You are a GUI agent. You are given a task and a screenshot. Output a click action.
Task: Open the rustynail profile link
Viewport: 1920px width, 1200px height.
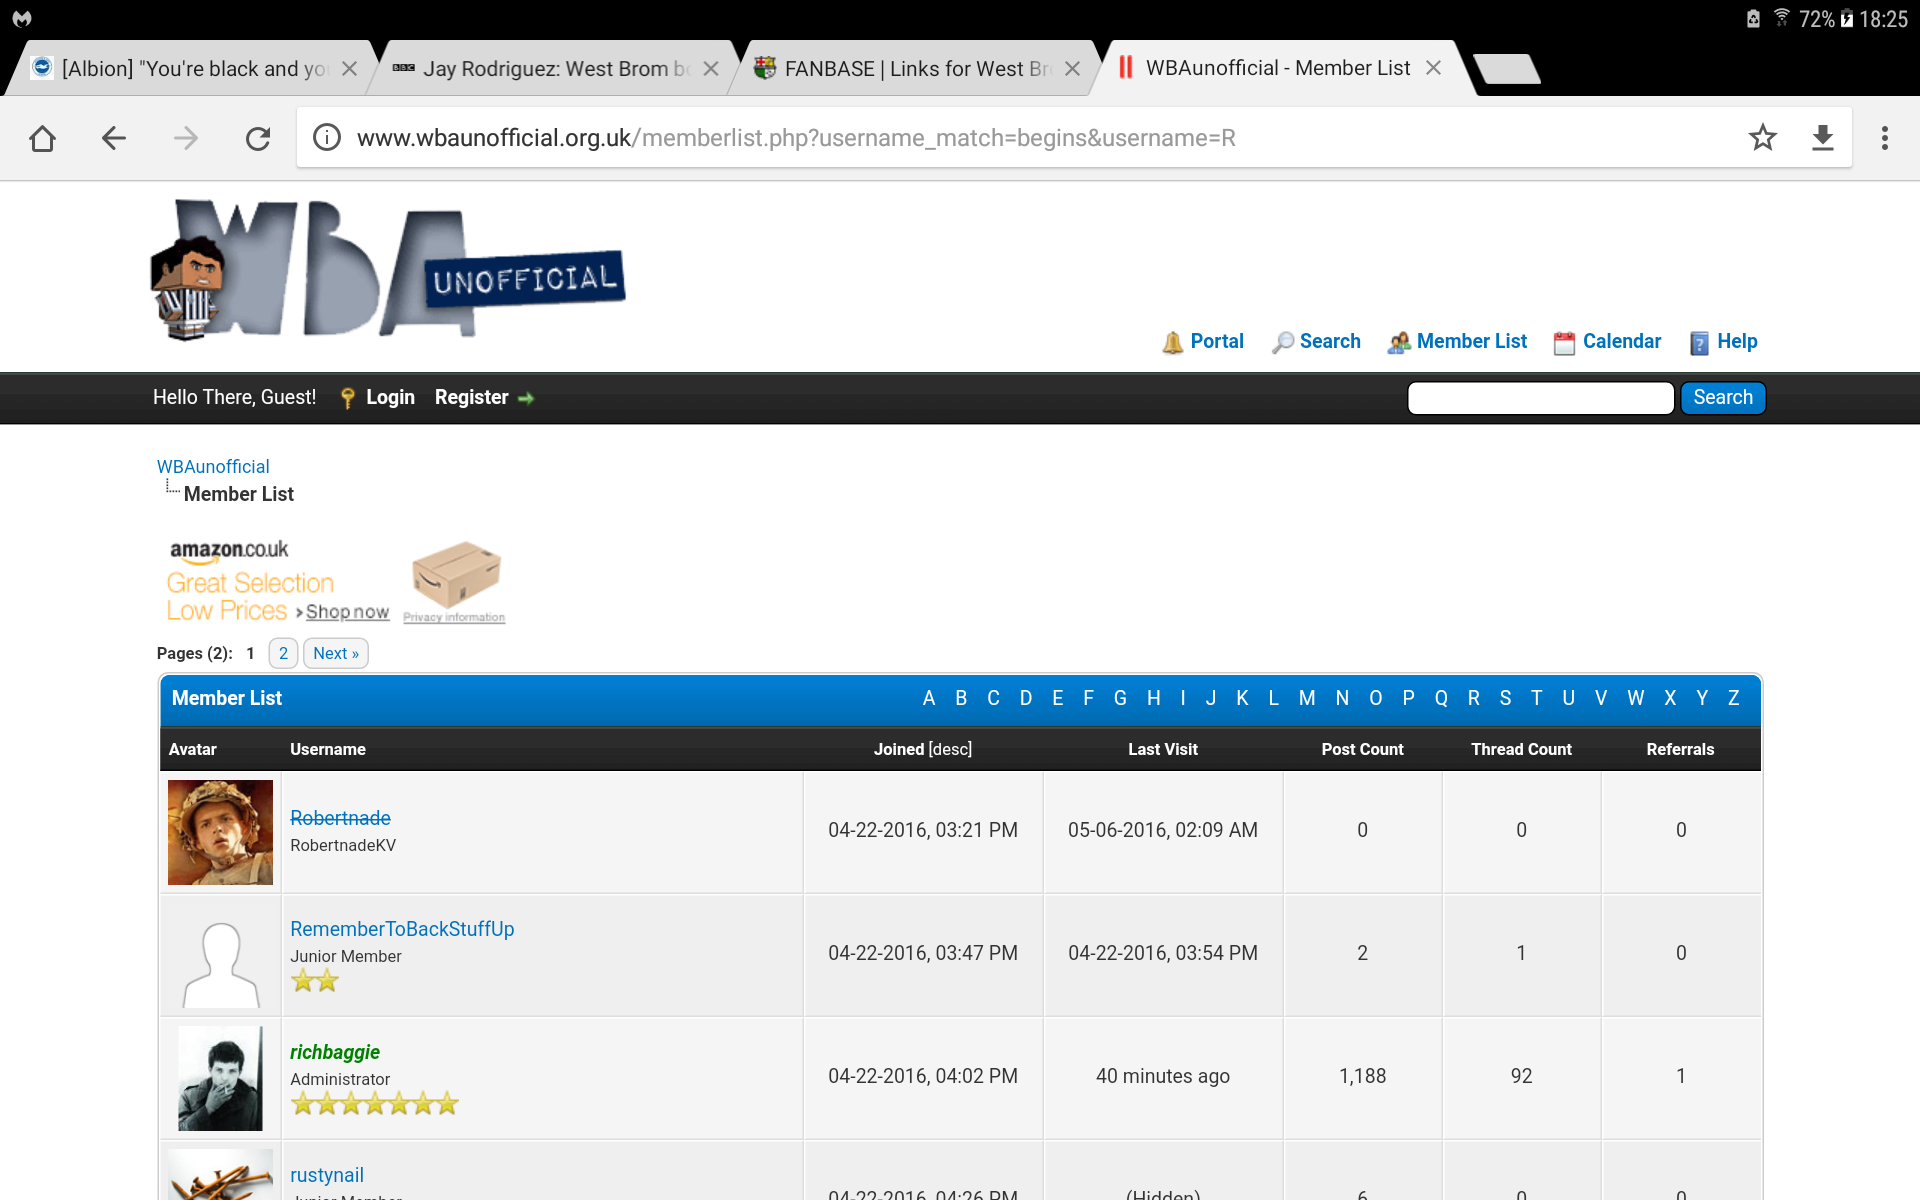click(327, 1175)
